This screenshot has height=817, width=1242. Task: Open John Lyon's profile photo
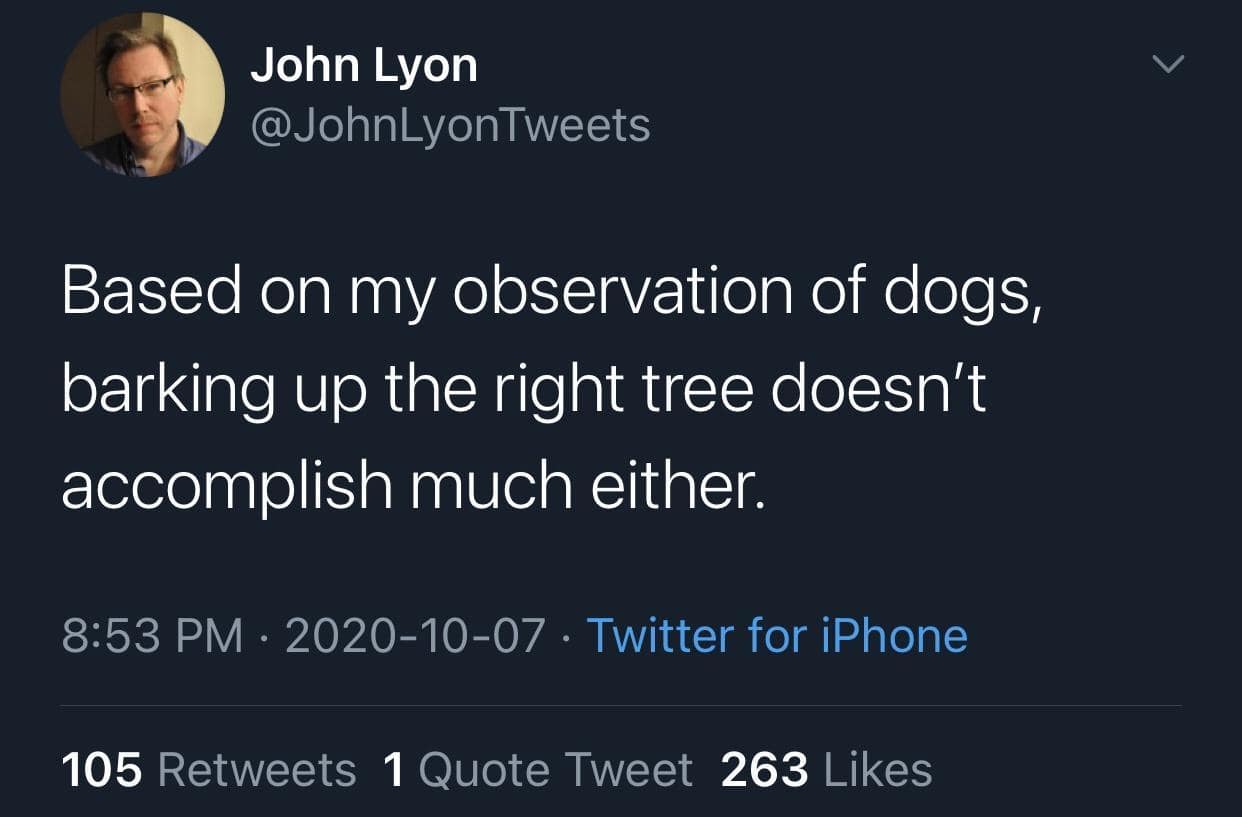point(142,97)
